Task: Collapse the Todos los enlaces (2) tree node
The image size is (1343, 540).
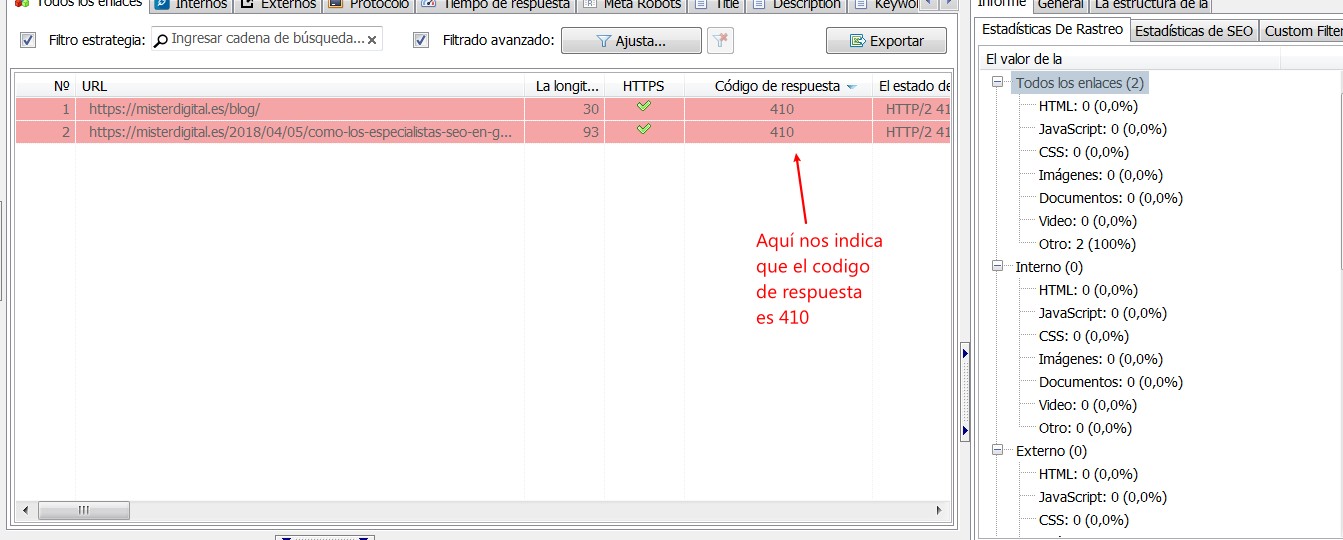Action: 998,83
